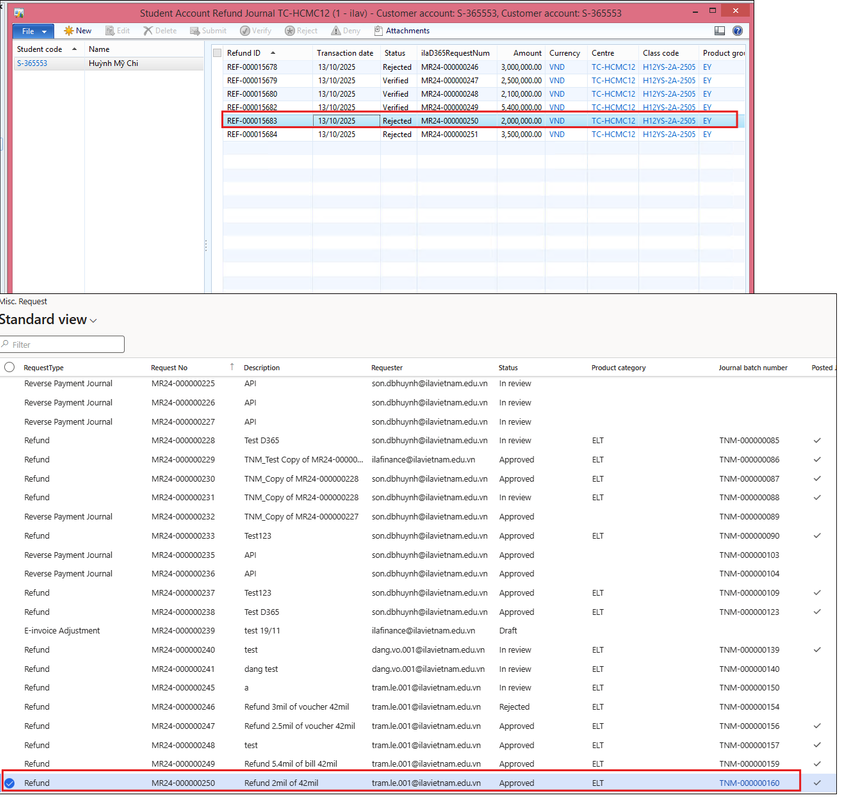Open centre TC-HCMC12 link in REF-000015684 row
Image resolution: width=845 pixels, height=800 pixels.
click(x=613, y=134)
